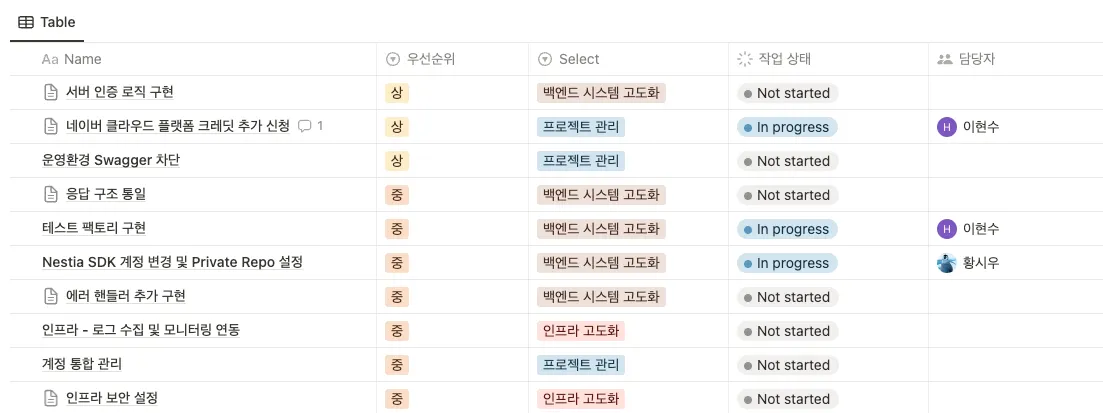
Task: Click page icon beside 에러 핸들러 추가 구현
Action: tap(51, 296)
